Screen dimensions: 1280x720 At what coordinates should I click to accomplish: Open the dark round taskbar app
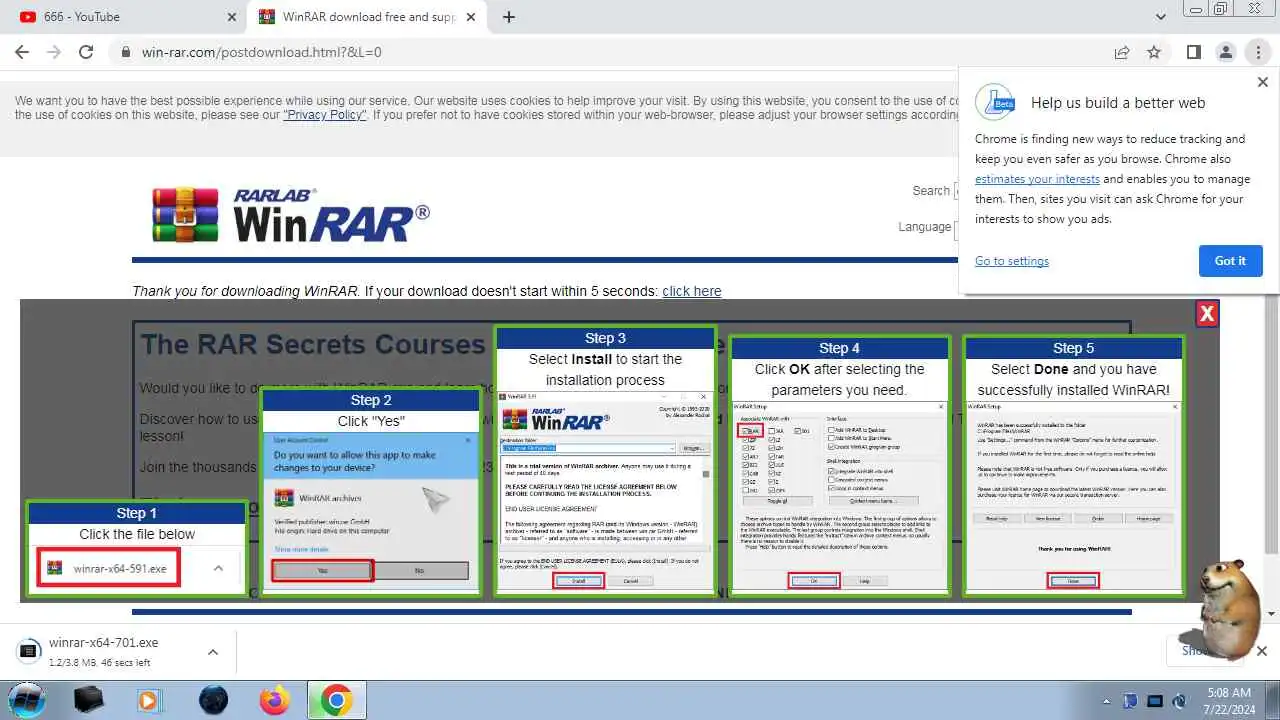[x=213, y=700]
